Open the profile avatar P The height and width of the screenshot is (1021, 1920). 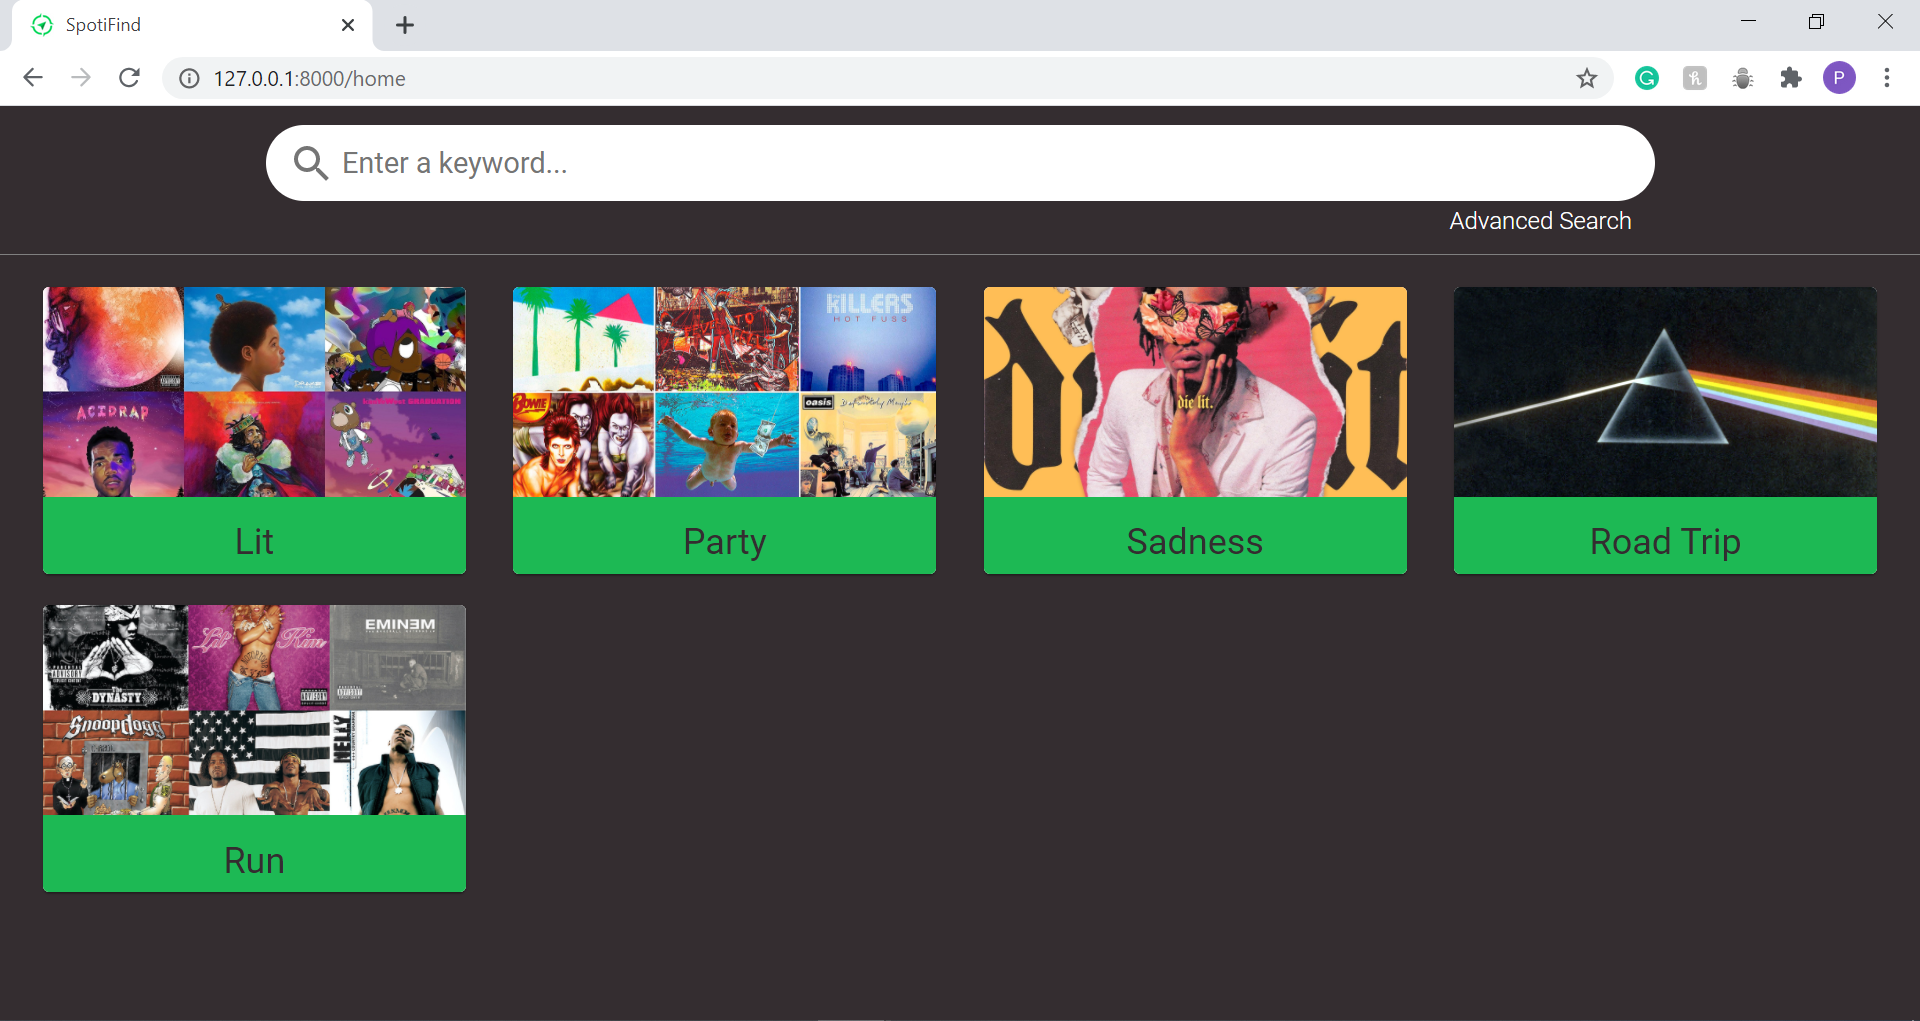point(1839,78)
